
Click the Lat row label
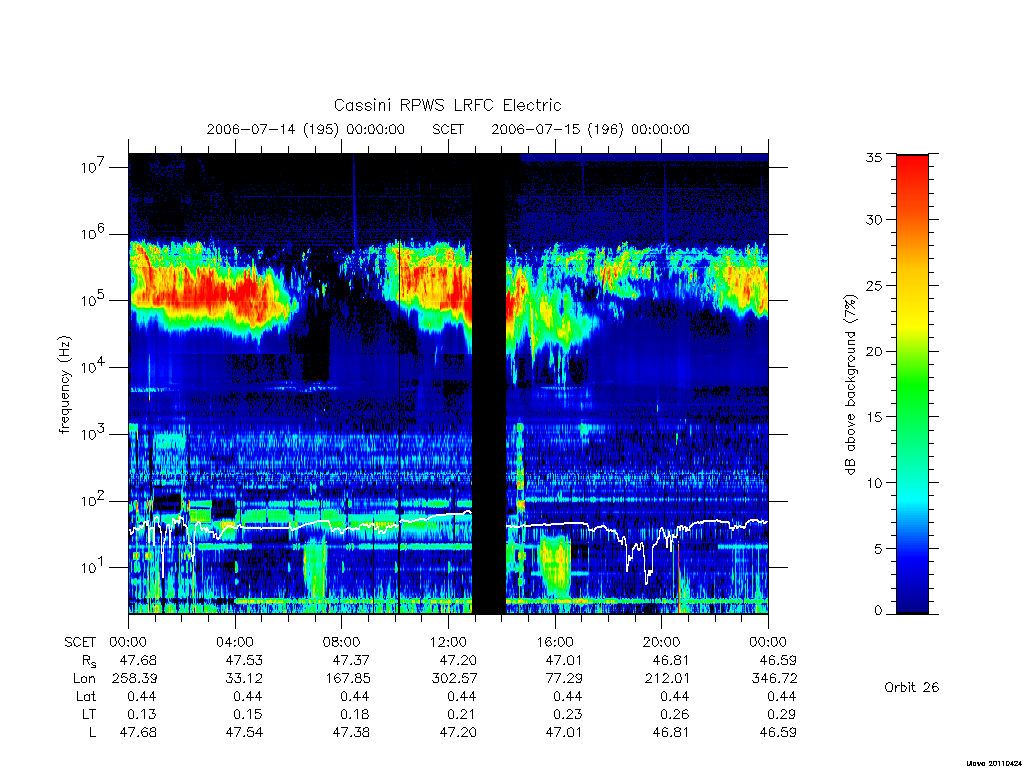pyautogui.click(x=86, y=696)
